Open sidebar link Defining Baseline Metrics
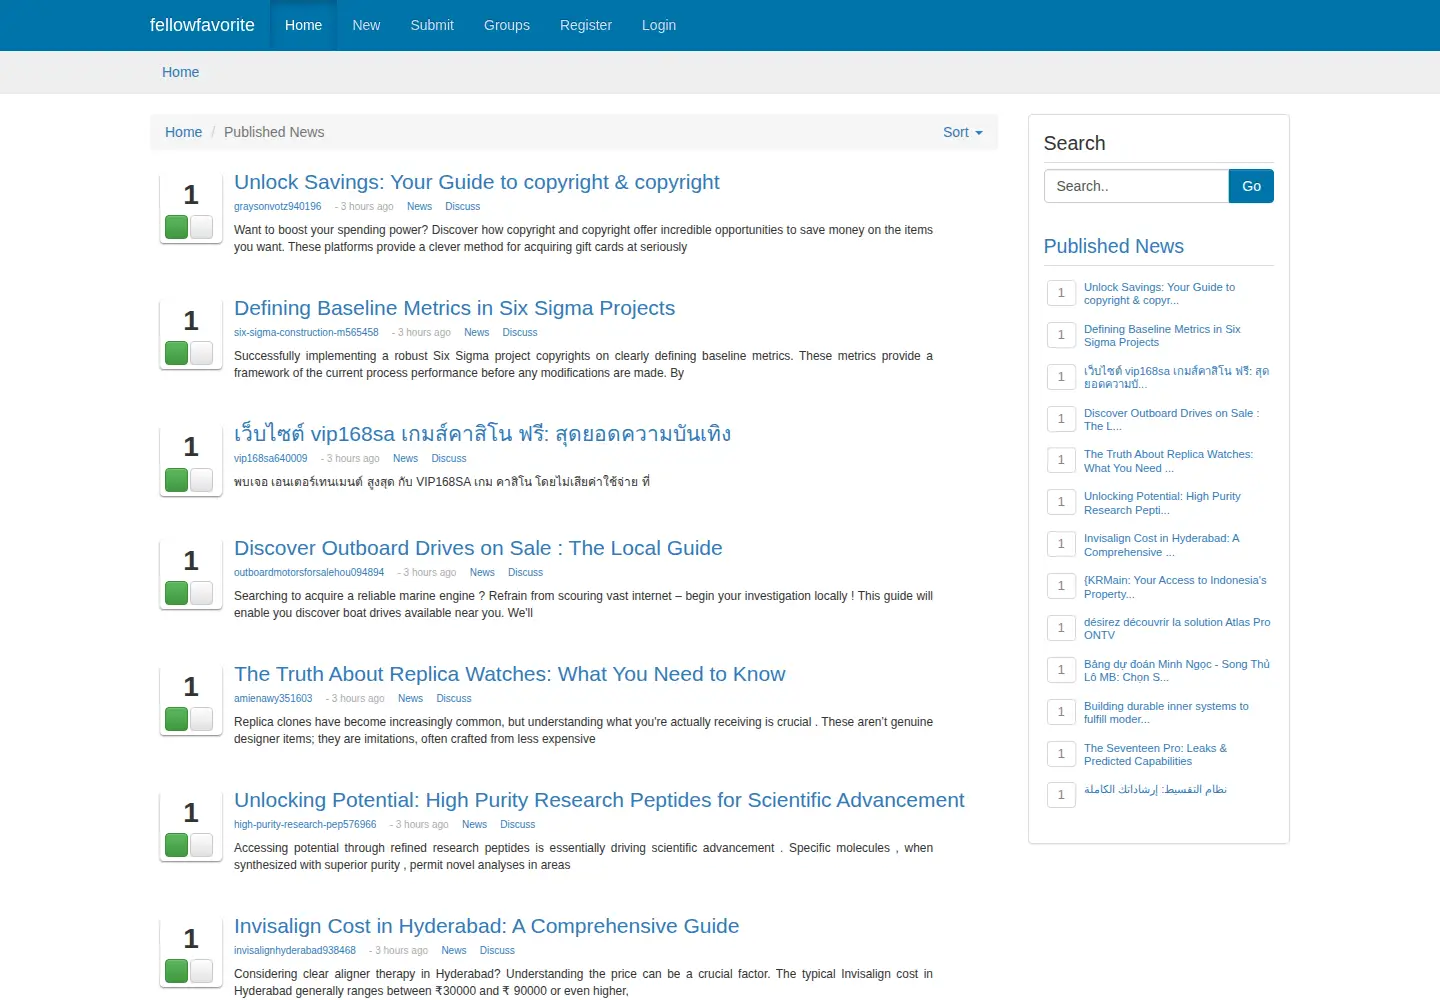The width and height of the screenshot is (1440, 1000). [1162, 336]
